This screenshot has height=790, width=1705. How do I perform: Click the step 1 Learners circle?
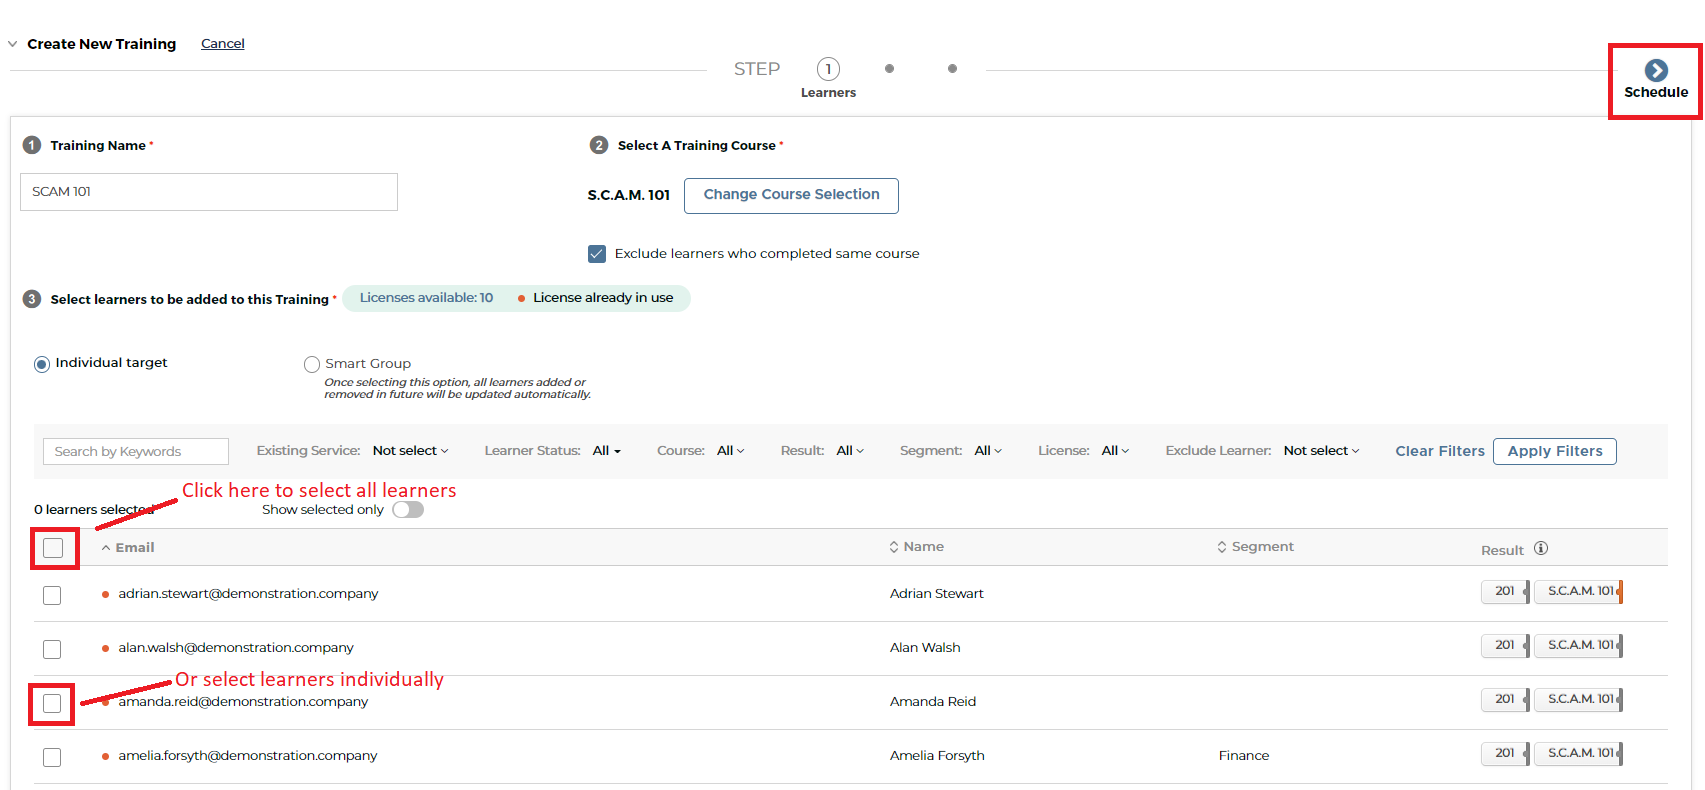[x=828, y=69]
